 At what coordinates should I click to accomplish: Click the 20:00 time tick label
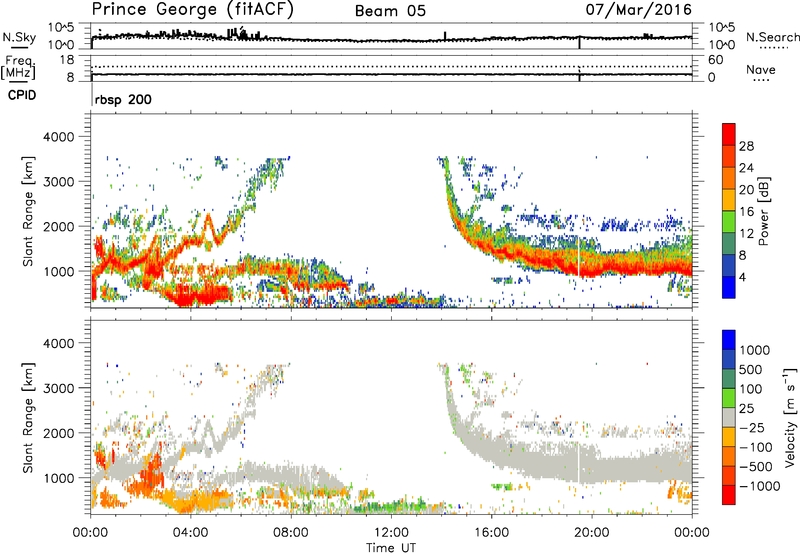(592, 532)
